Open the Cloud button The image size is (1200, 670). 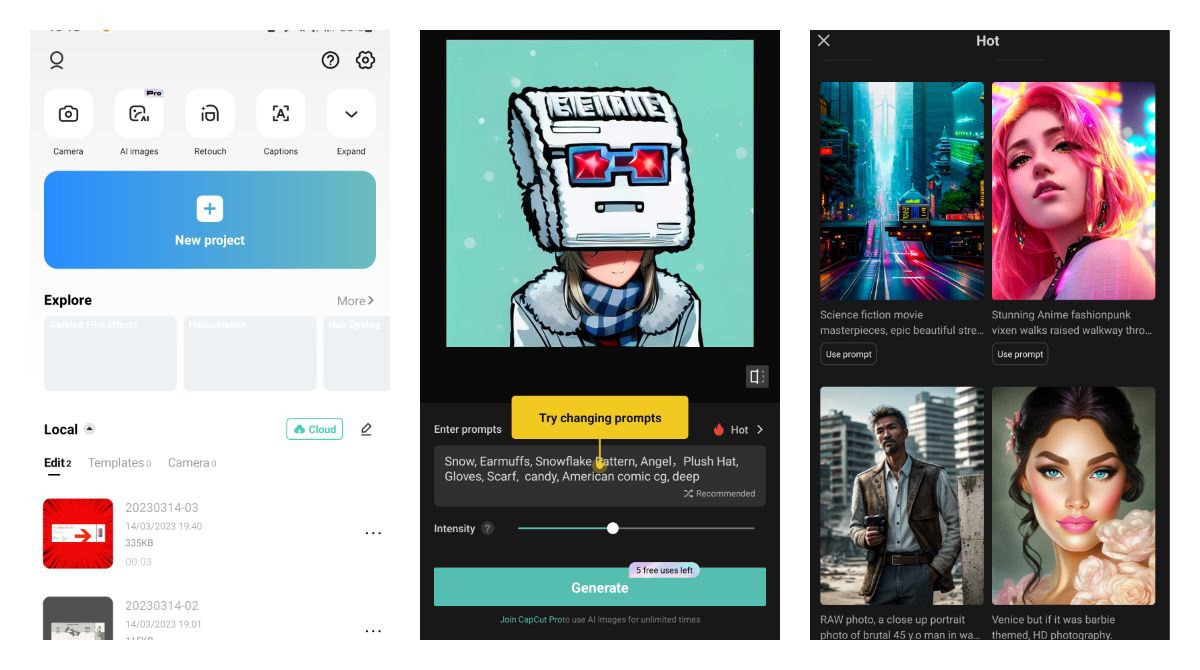coord(314,429)
